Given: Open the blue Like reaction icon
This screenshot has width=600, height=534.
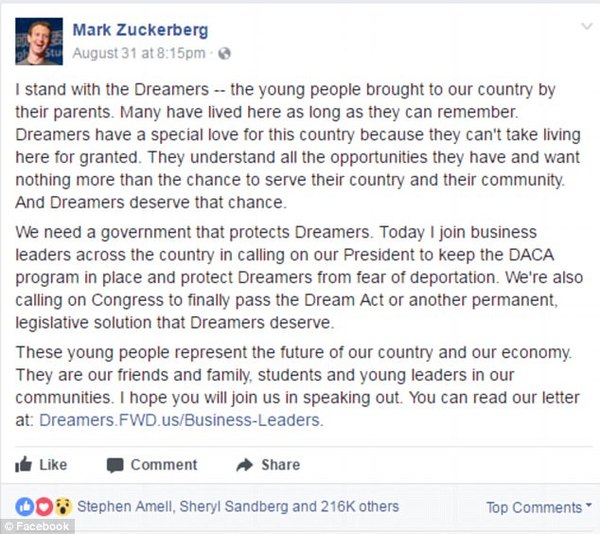Looking at the screenshot, I should (x=23, y=506).
